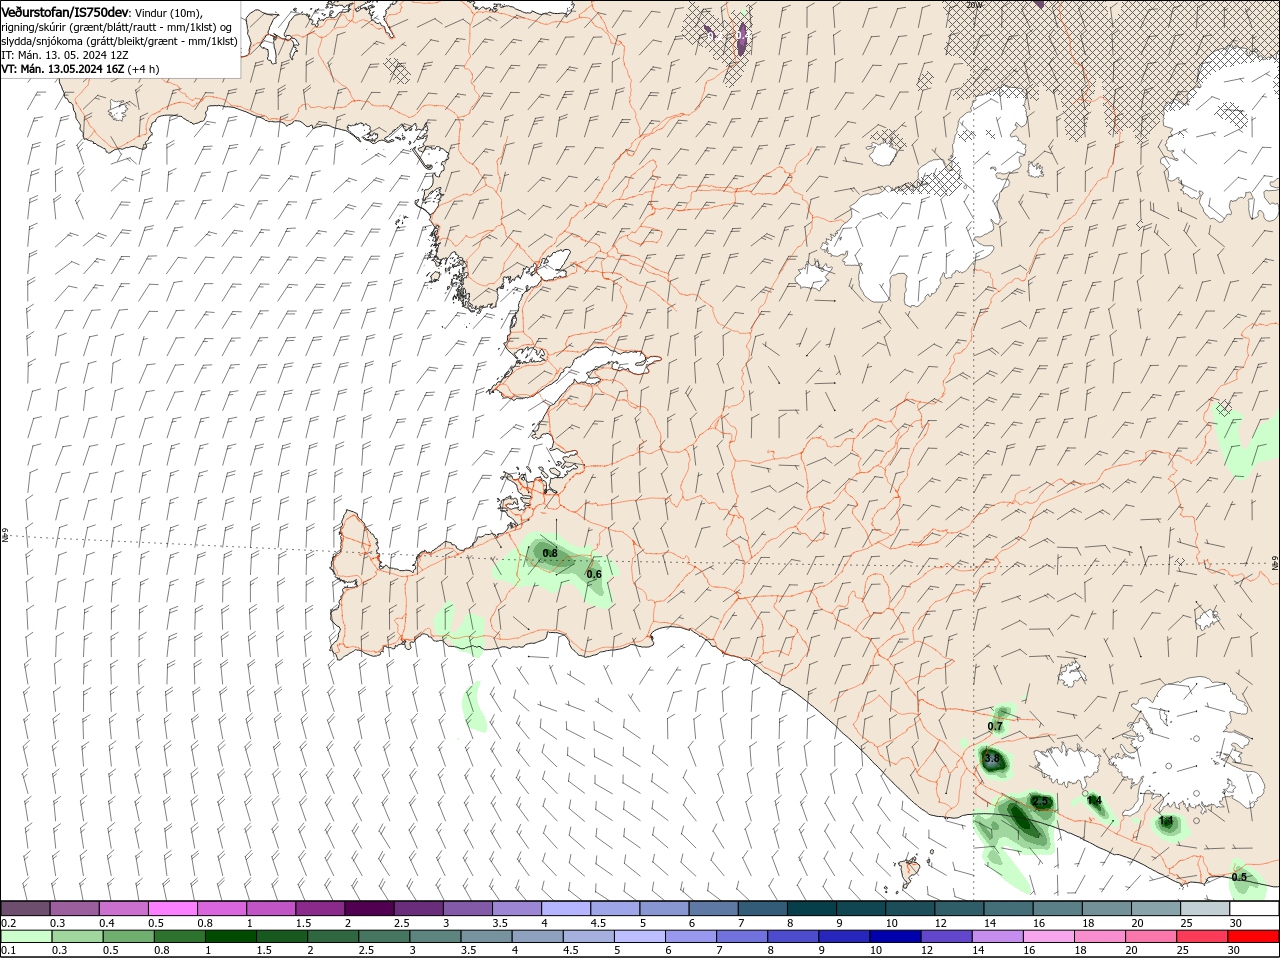Pick purple-scale light blue swatch between 4 and 4.5
Viewport: 1280px width, 958px height.
tap(566, 908)
